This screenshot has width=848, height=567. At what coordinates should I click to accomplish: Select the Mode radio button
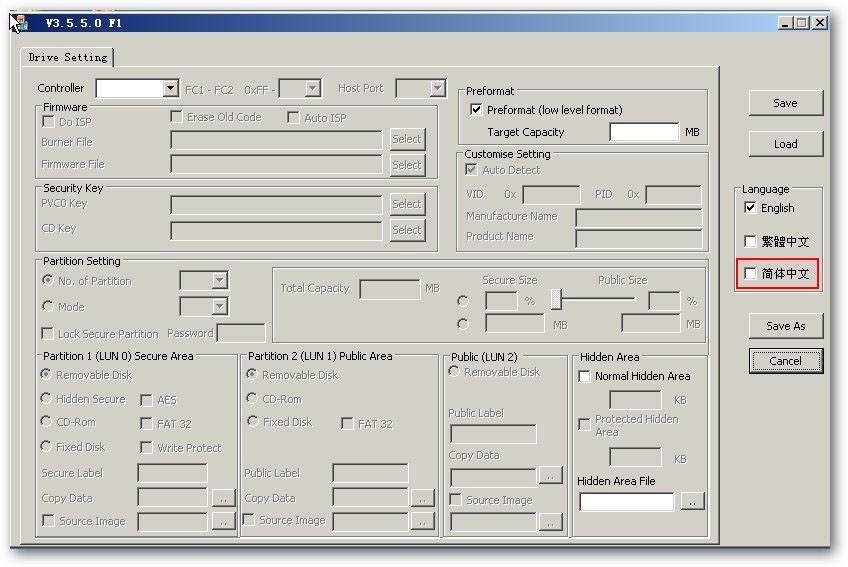point(48,306)
